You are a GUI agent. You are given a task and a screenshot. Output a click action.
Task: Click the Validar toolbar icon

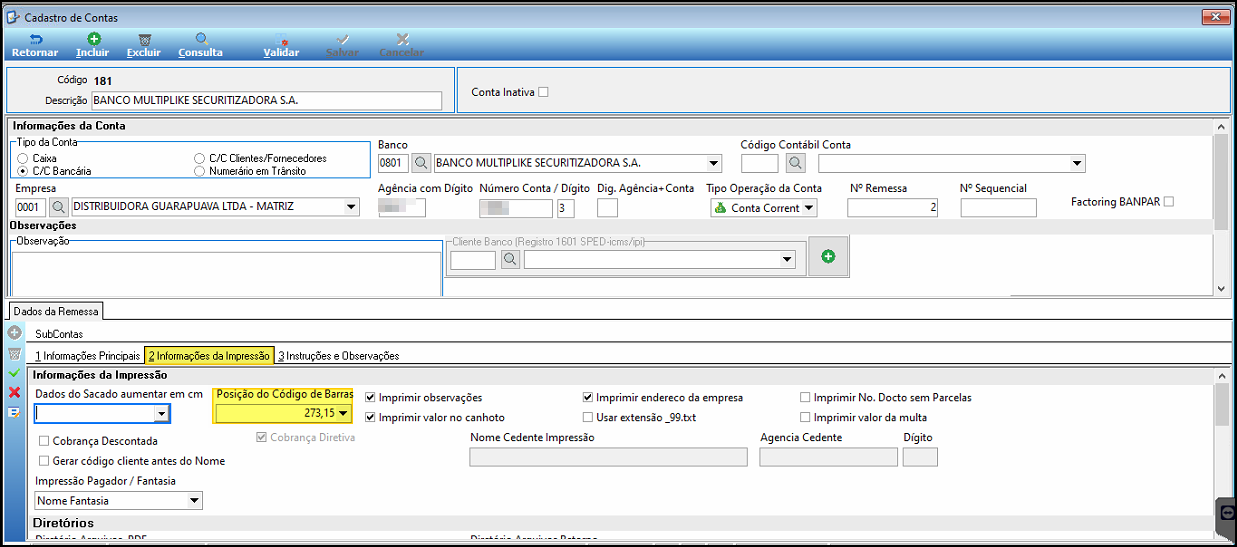tap(281, 39)
